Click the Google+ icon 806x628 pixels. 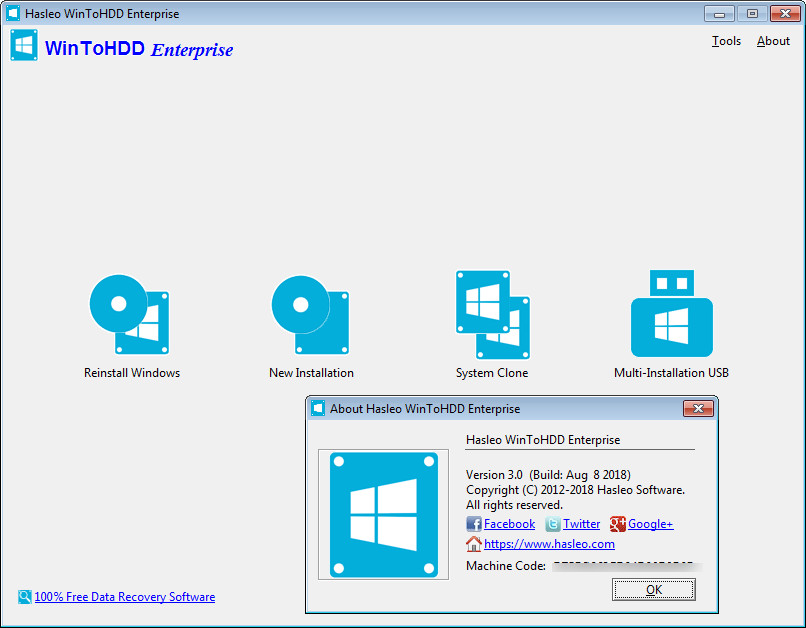point(617,524)
